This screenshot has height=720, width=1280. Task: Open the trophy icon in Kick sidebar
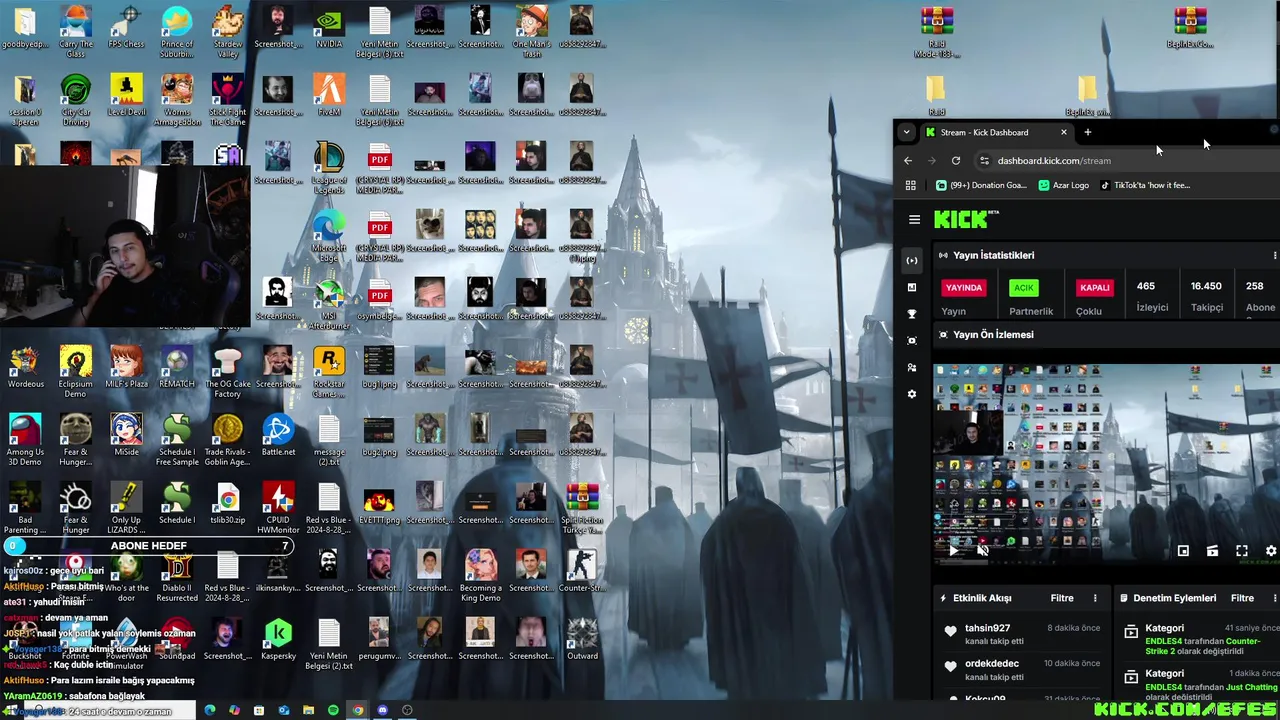pos(911,314)
